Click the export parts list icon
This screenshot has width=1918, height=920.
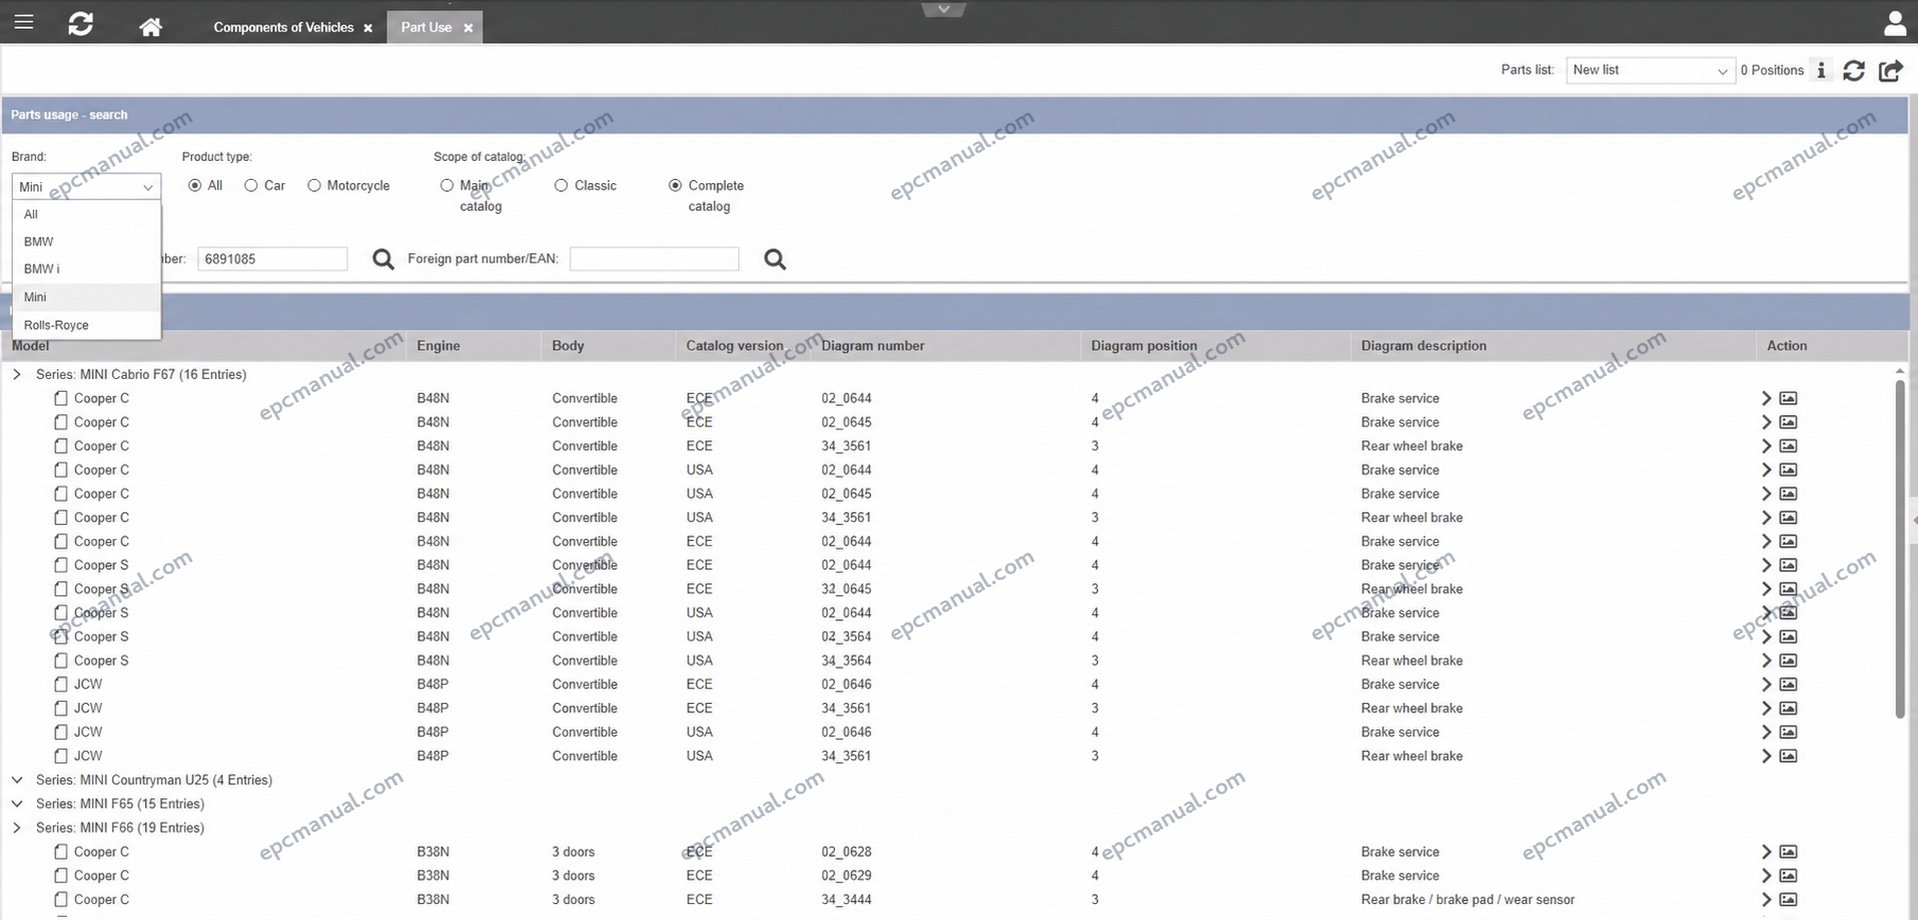click(1890, 70)
